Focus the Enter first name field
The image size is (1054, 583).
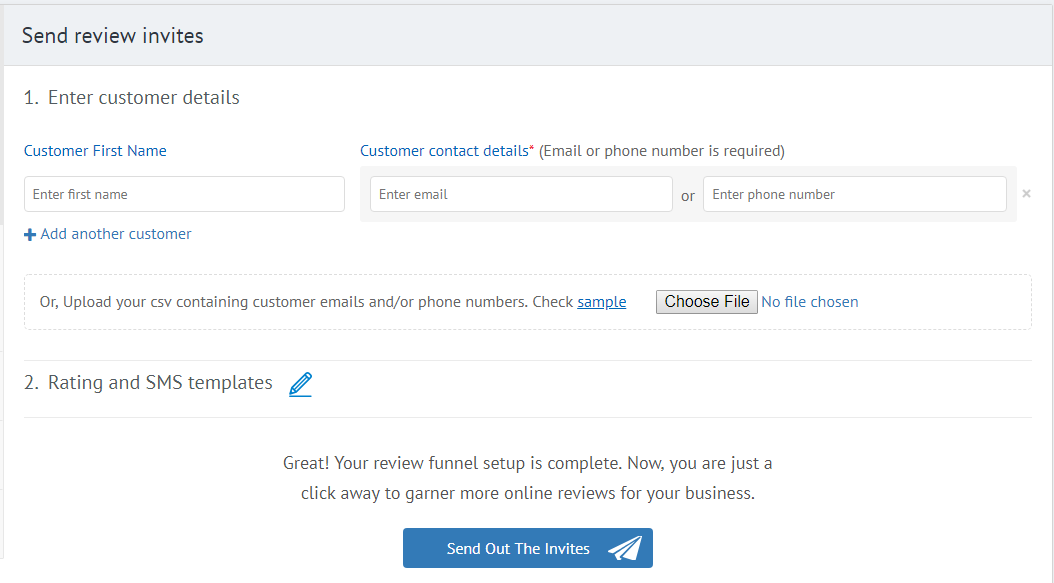click(184, 194)
